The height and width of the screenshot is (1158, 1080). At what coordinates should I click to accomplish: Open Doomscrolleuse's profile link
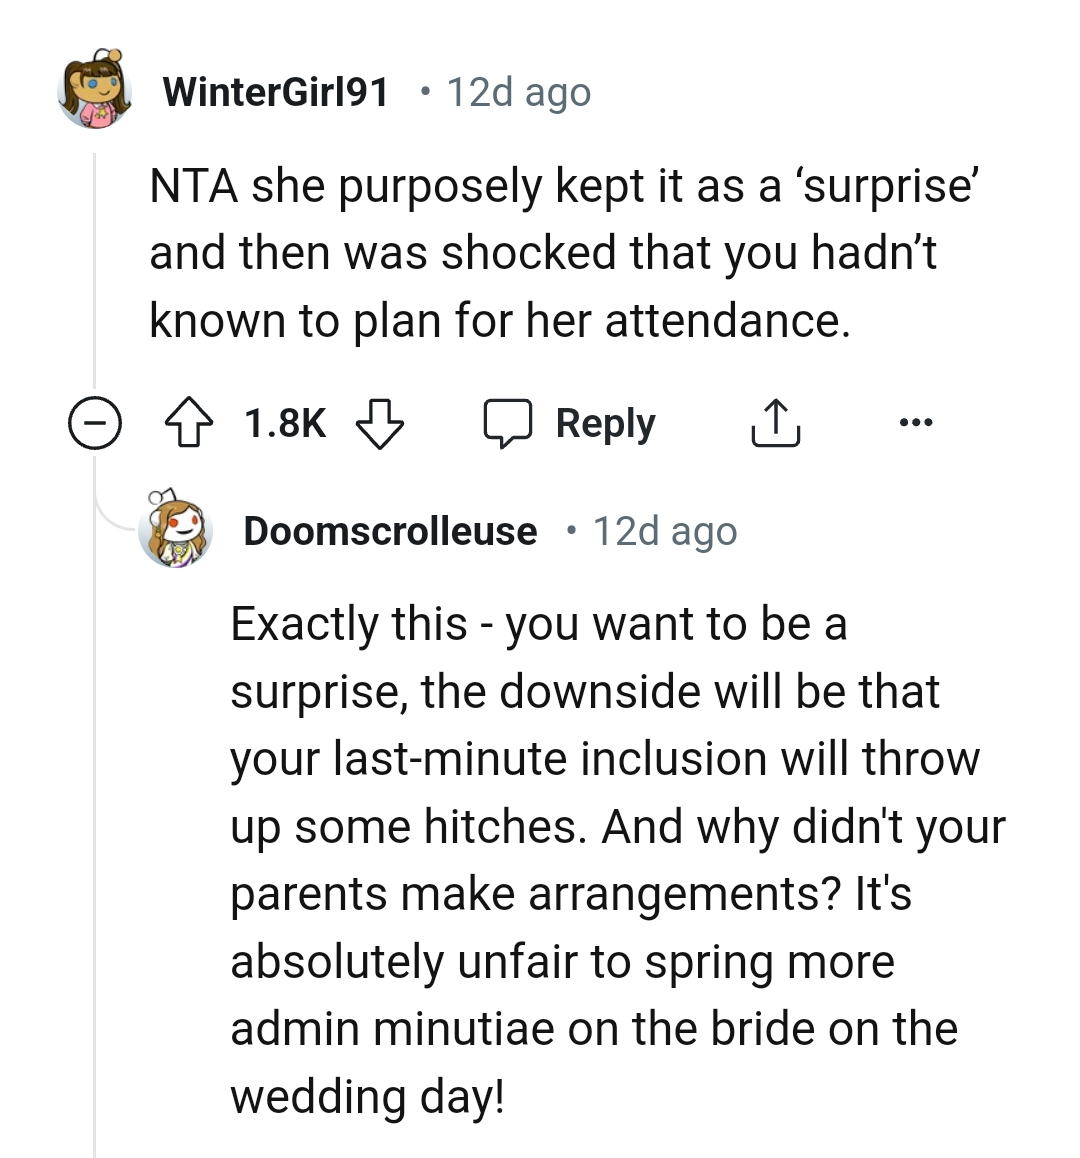(x=390, y=530)
